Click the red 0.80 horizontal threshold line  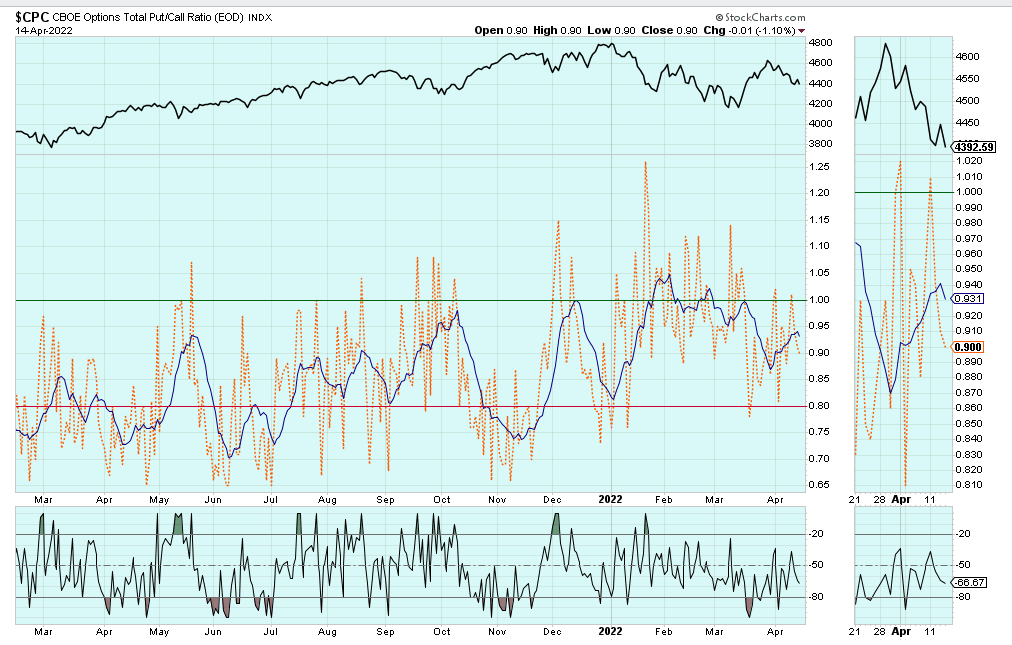400,406
